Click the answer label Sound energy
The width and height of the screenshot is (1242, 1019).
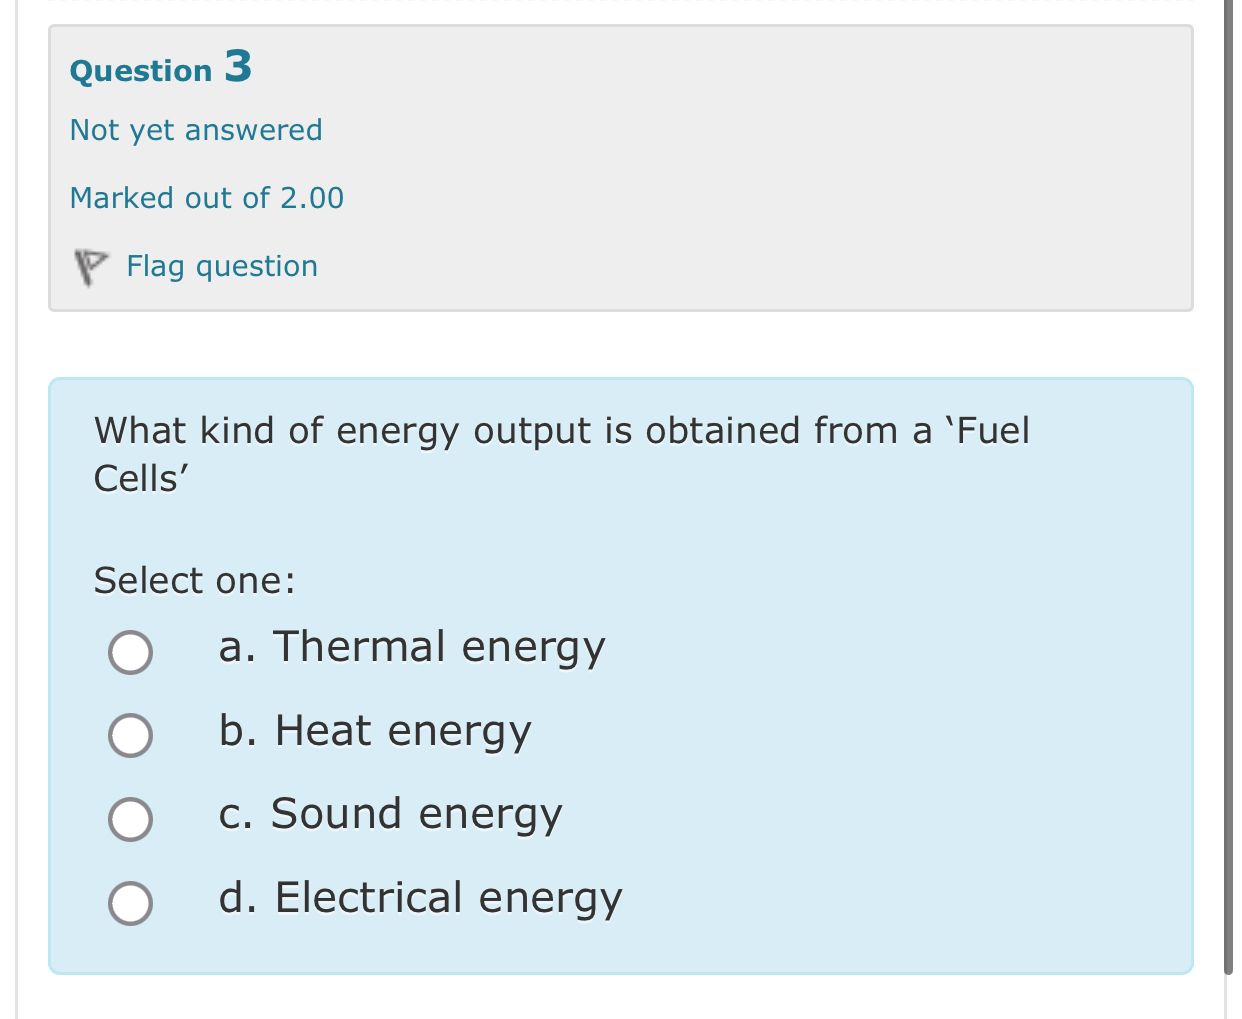point(391,814)
